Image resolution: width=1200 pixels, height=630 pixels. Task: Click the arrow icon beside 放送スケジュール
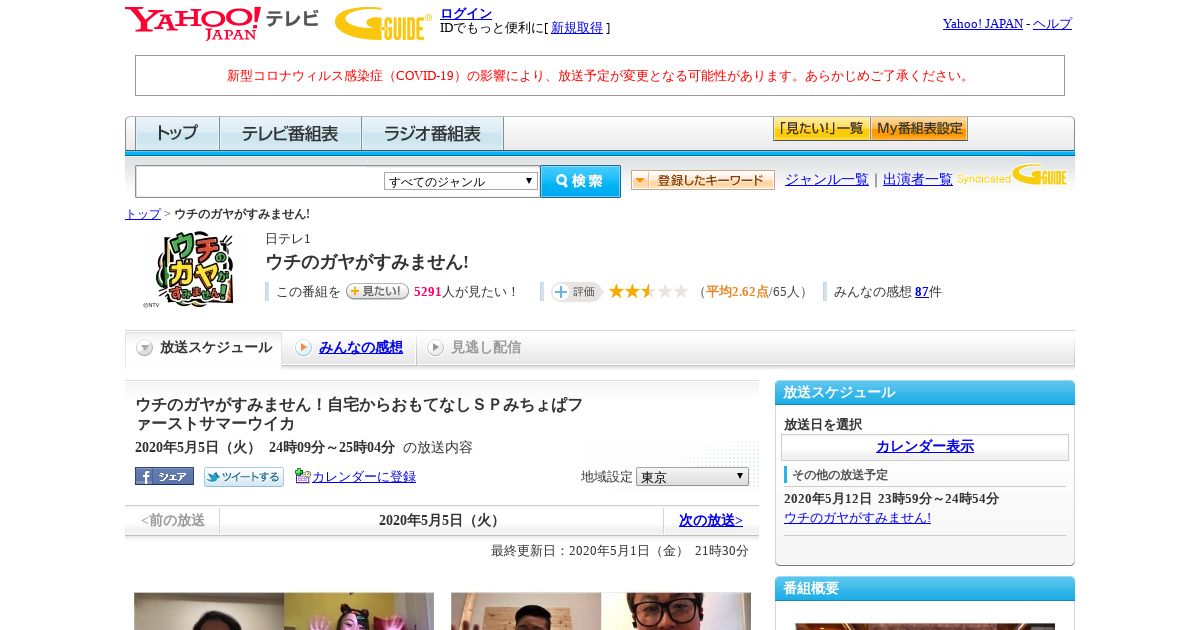point(144,348)
